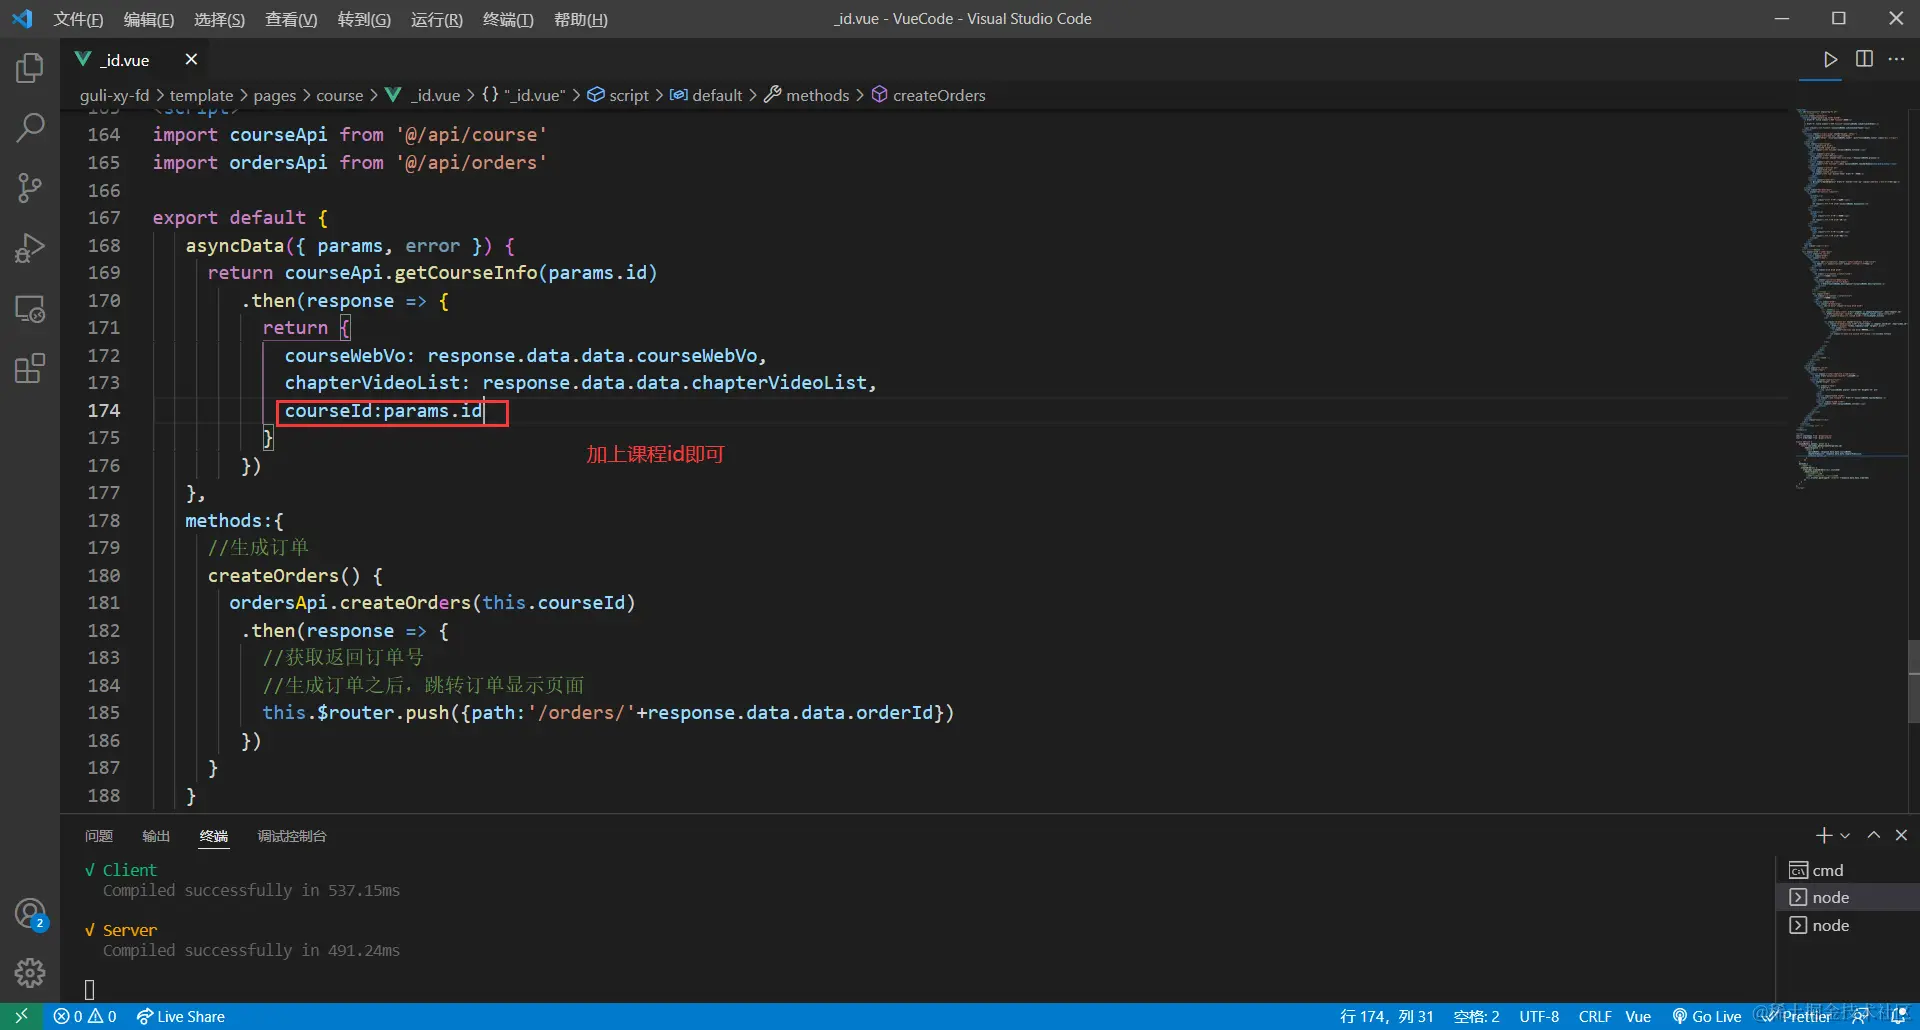Viewport: 1920px width, 1030px height.
Task: Click the methods breadcrumb
Action: [806, 95]
